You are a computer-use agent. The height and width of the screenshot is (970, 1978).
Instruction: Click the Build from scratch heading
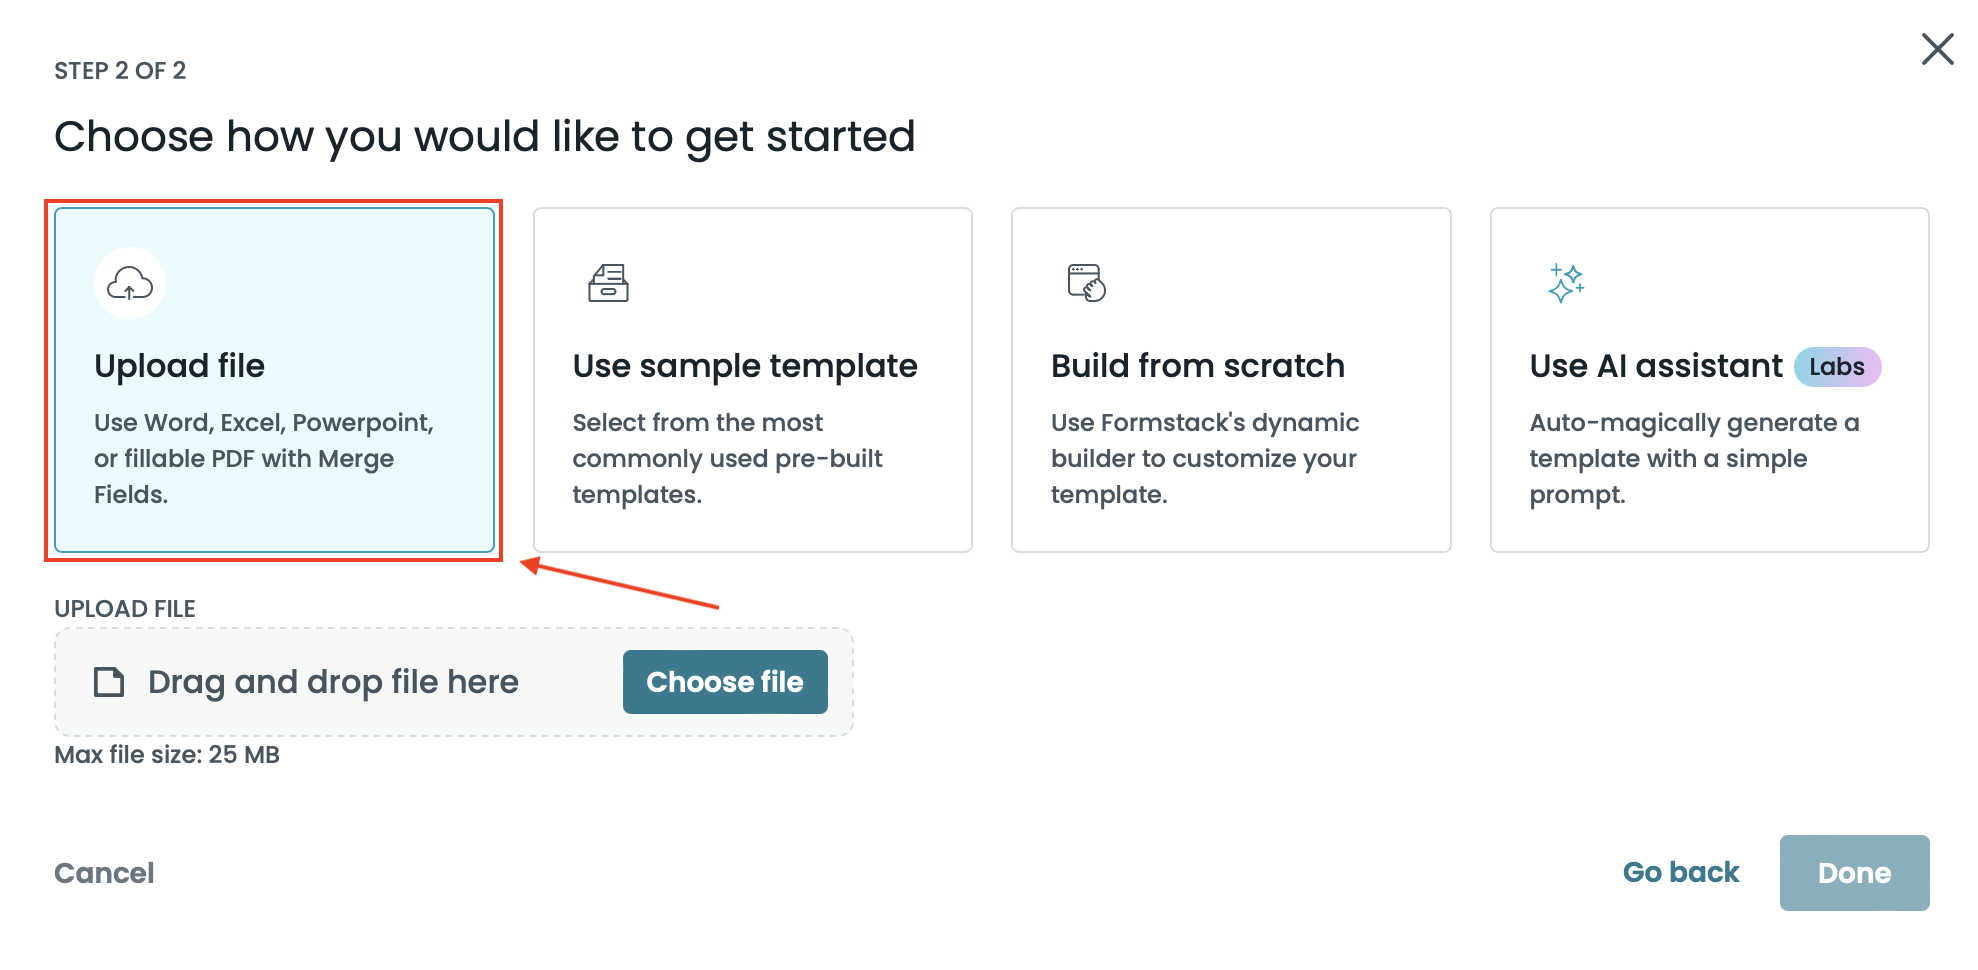pyautogui.click(x=1197, y=366)
